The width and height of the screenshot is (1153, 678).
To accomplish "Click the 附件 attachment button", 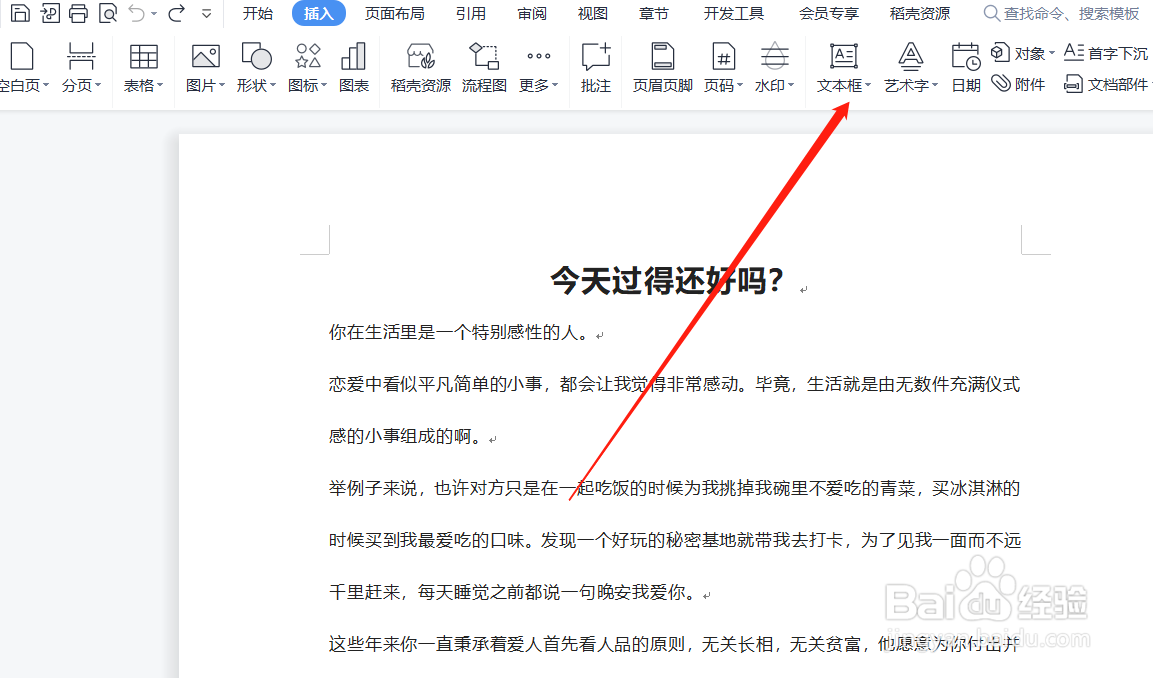I will coord(1018,85).
